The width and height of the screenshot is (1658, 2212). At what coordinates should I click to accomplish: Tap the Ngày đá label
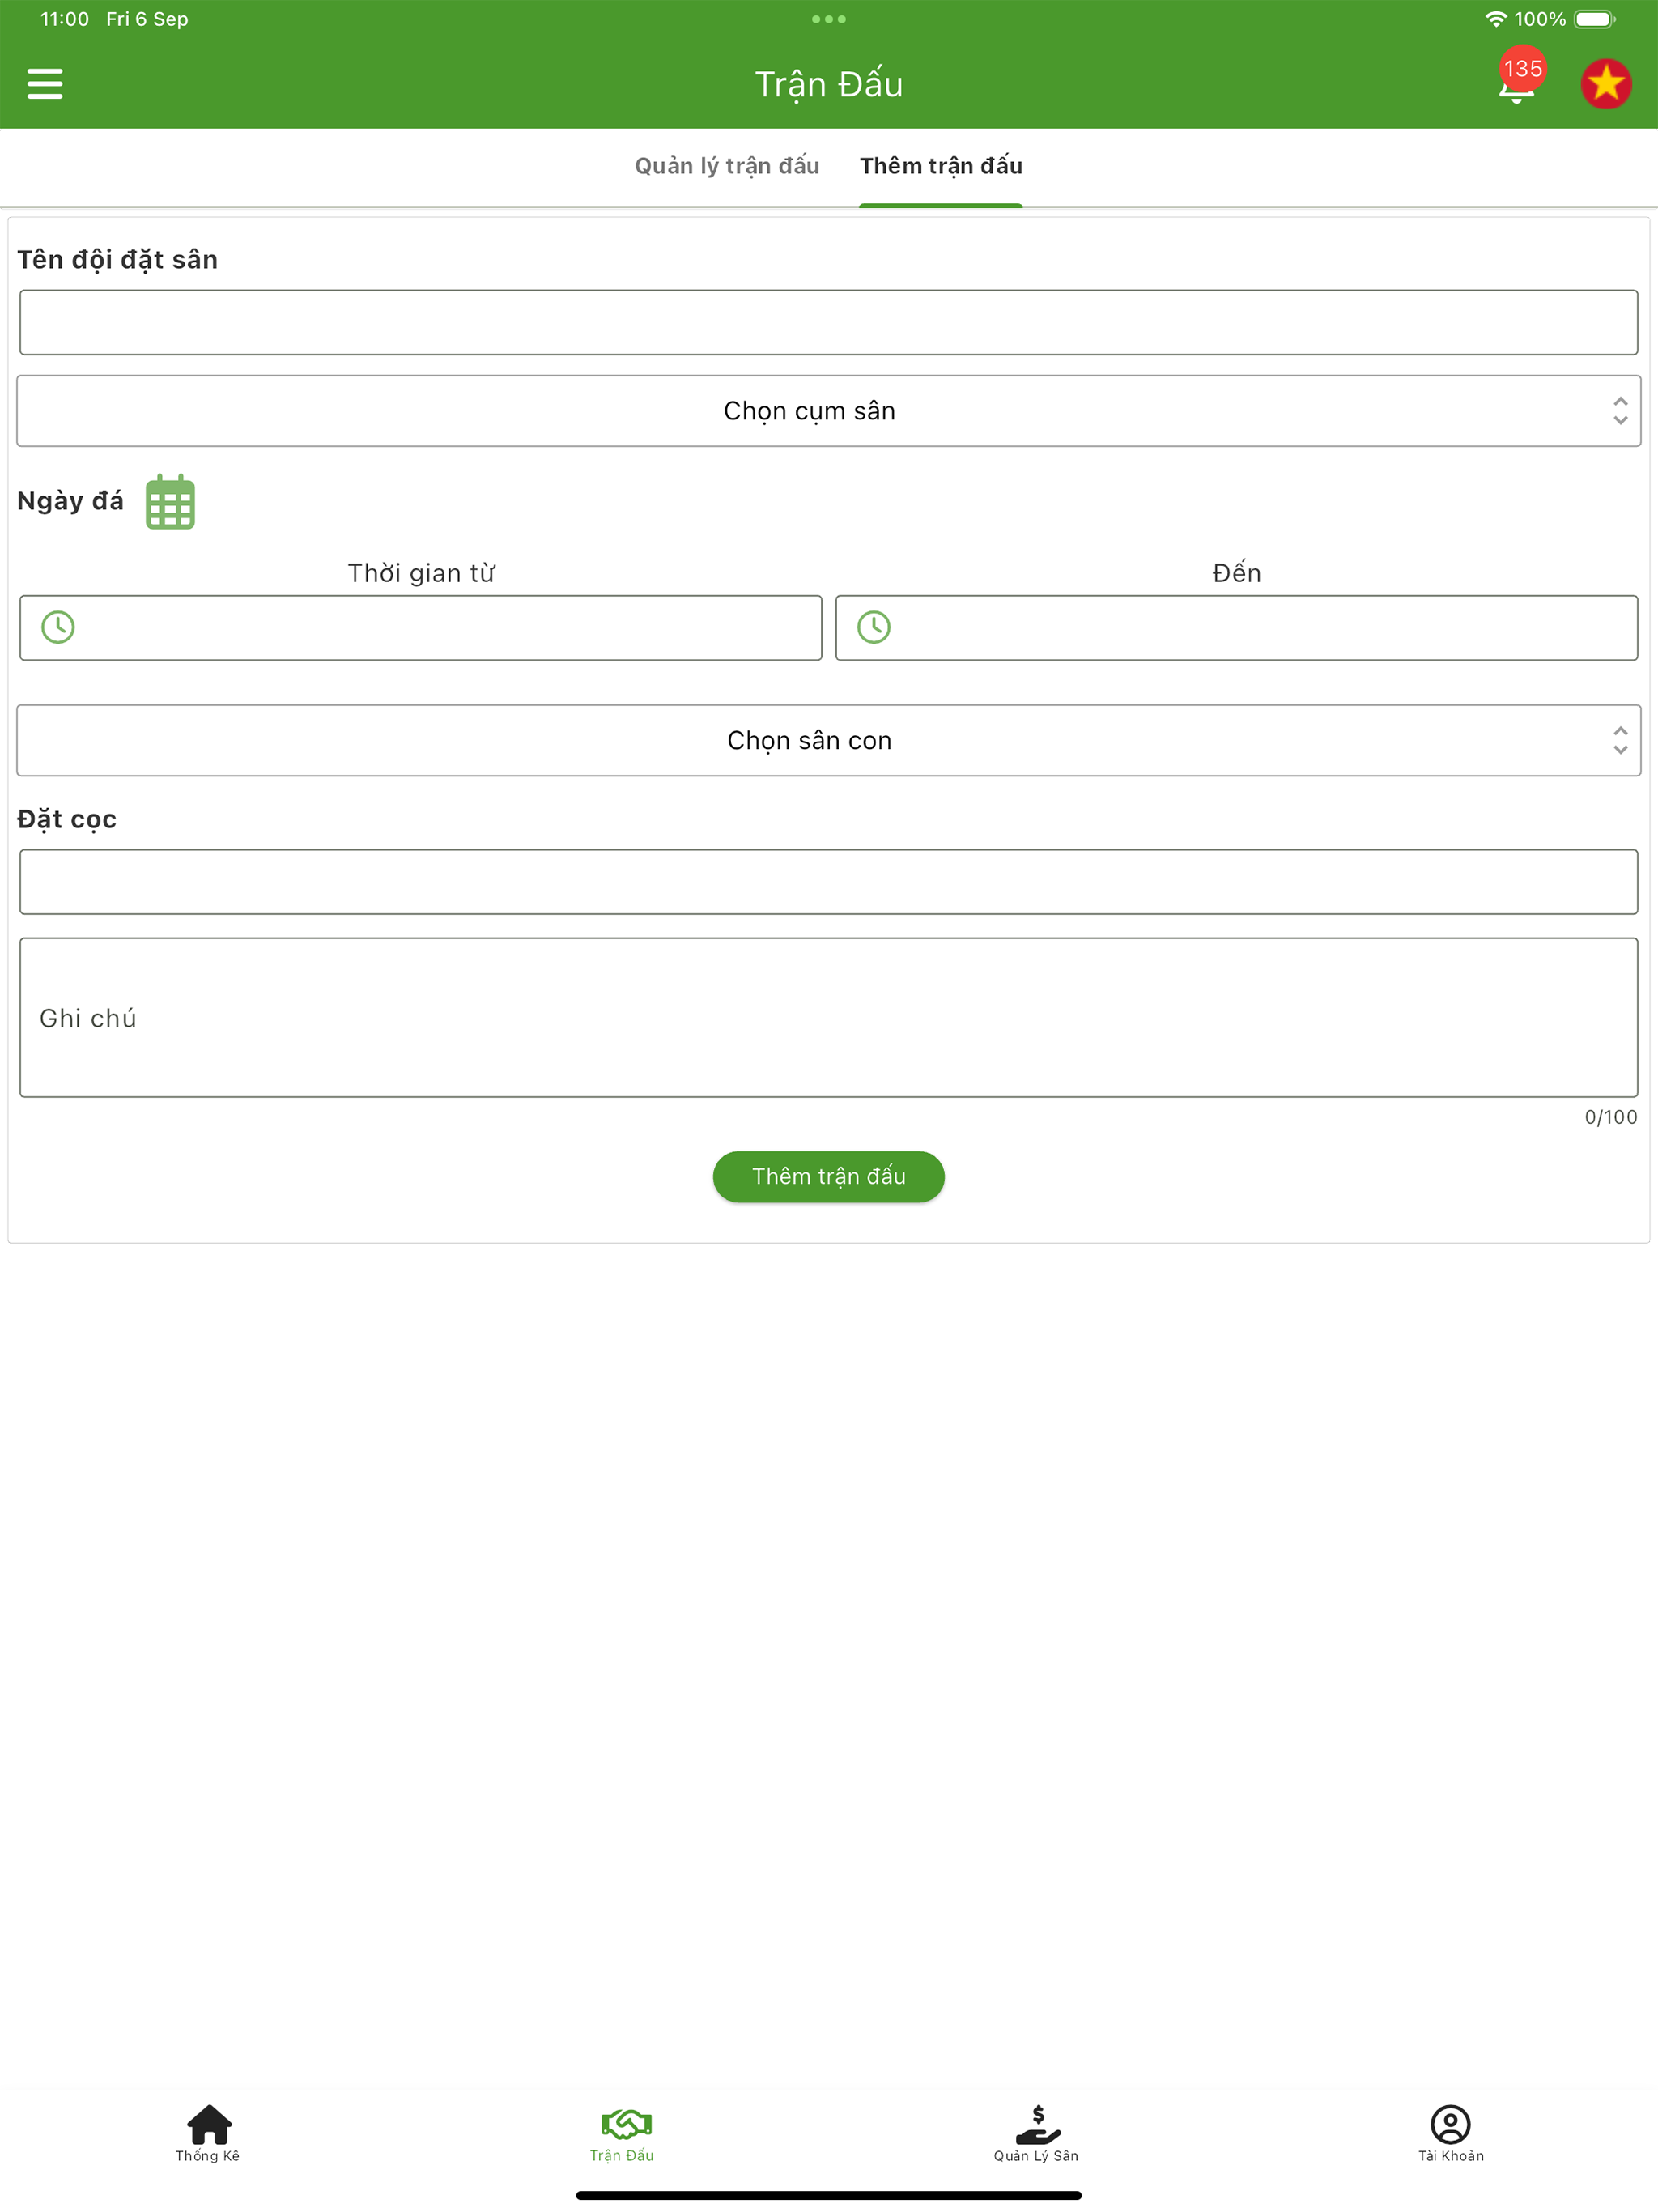coord(70,501)
